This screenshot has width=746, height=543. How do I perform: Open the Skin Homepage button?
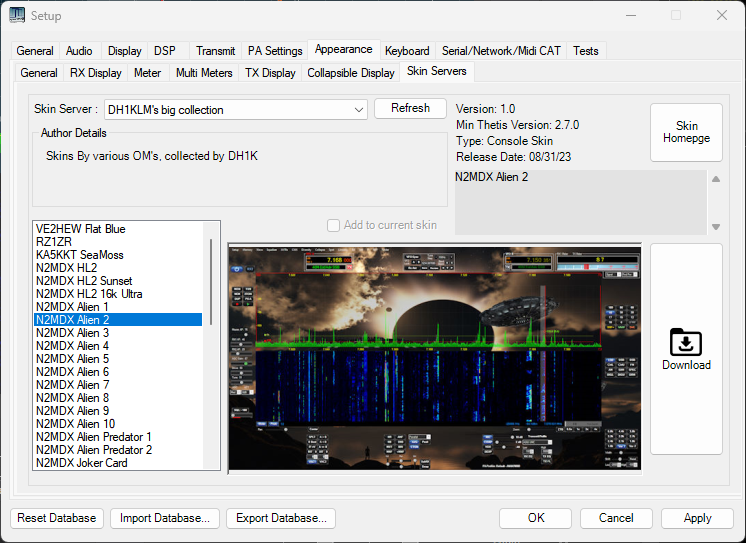click(x=686, y=132)
